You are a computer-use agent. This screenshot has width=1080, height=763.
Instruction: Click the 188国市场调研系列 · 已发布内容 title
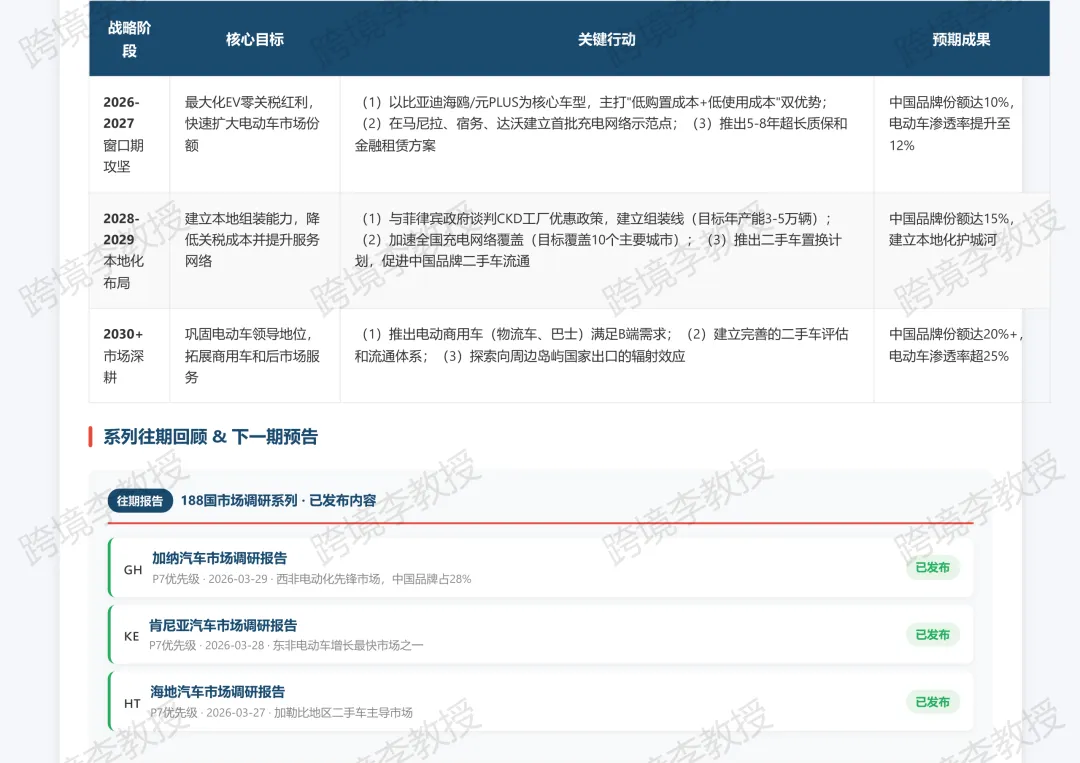[x=278, y=501]
